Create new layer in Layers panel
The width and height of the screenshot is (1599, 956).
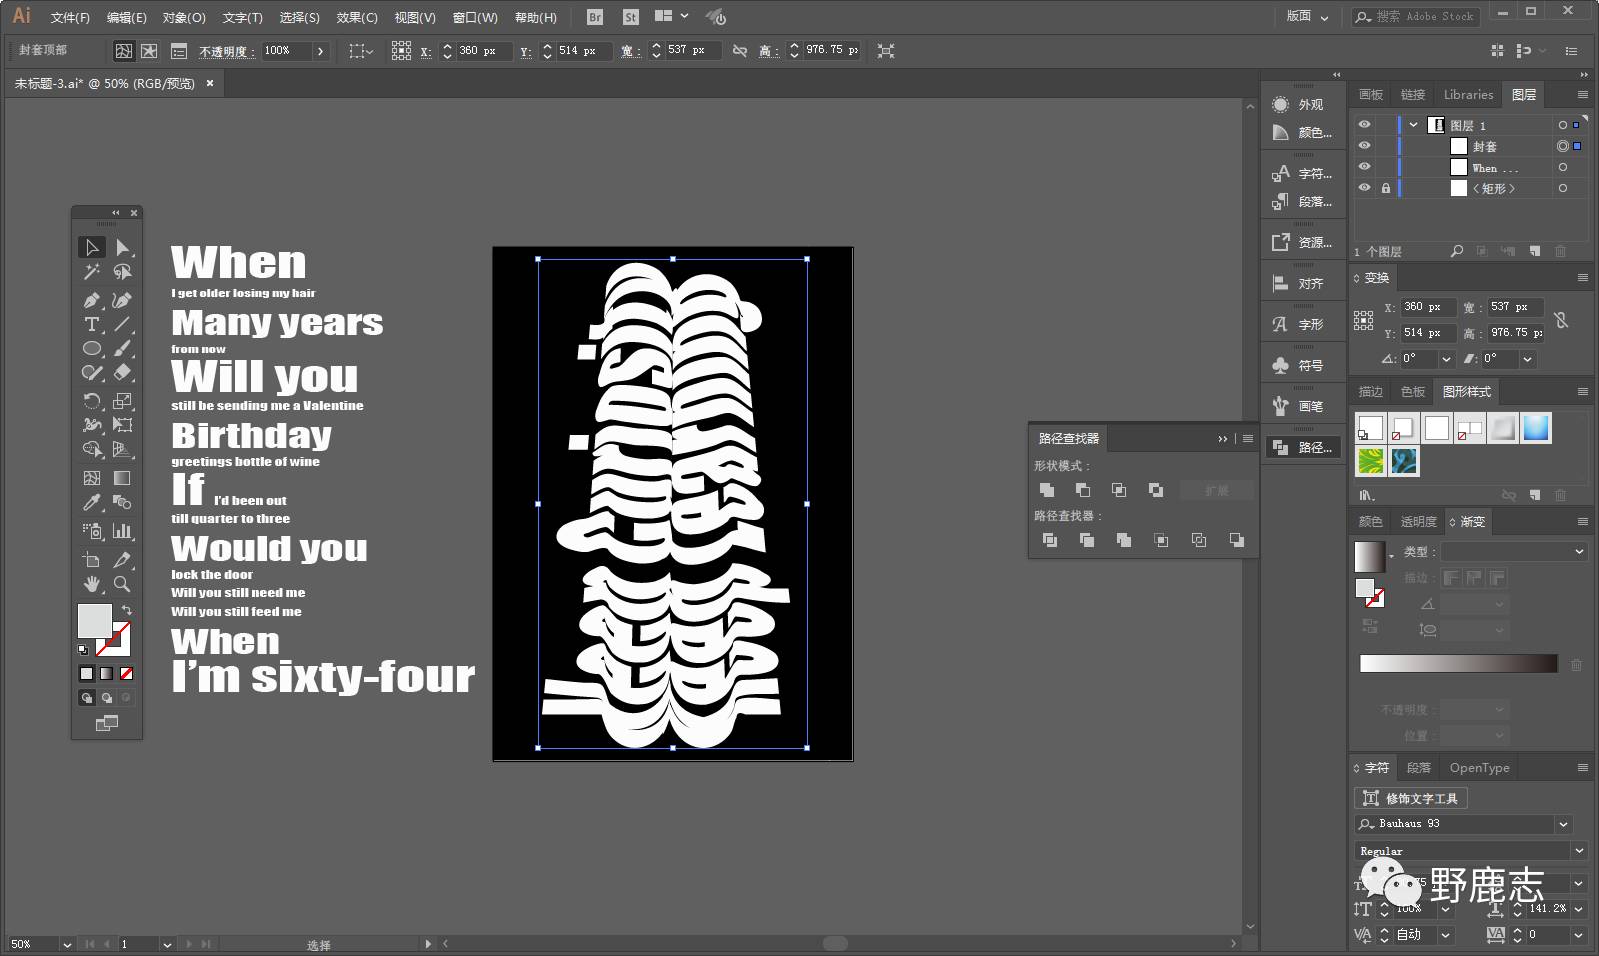(x=1535, y=251)
